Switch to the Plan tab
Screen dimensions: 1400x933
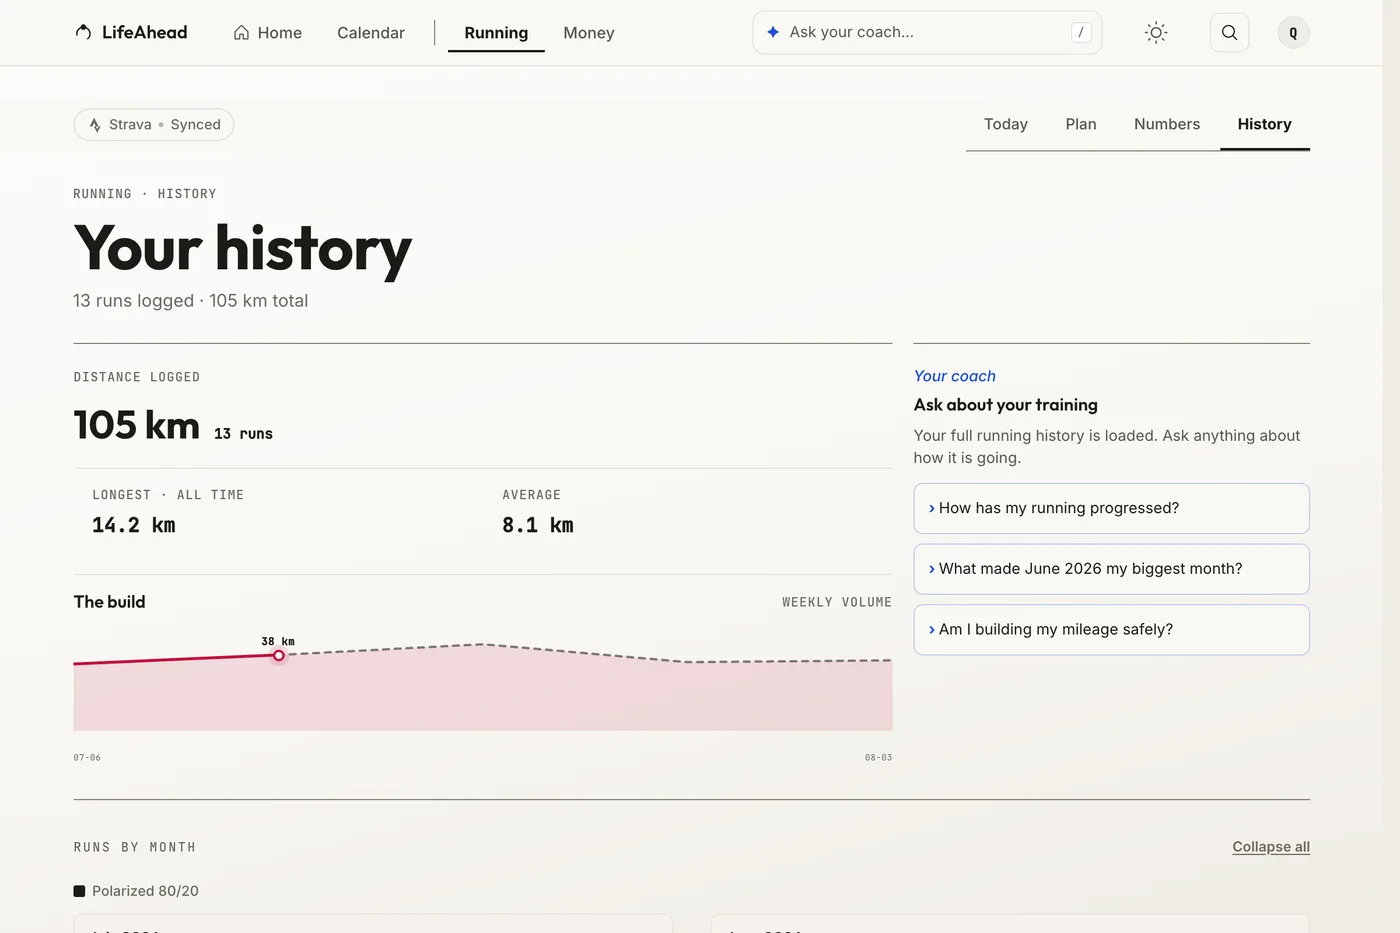[x=1081, y=124]
